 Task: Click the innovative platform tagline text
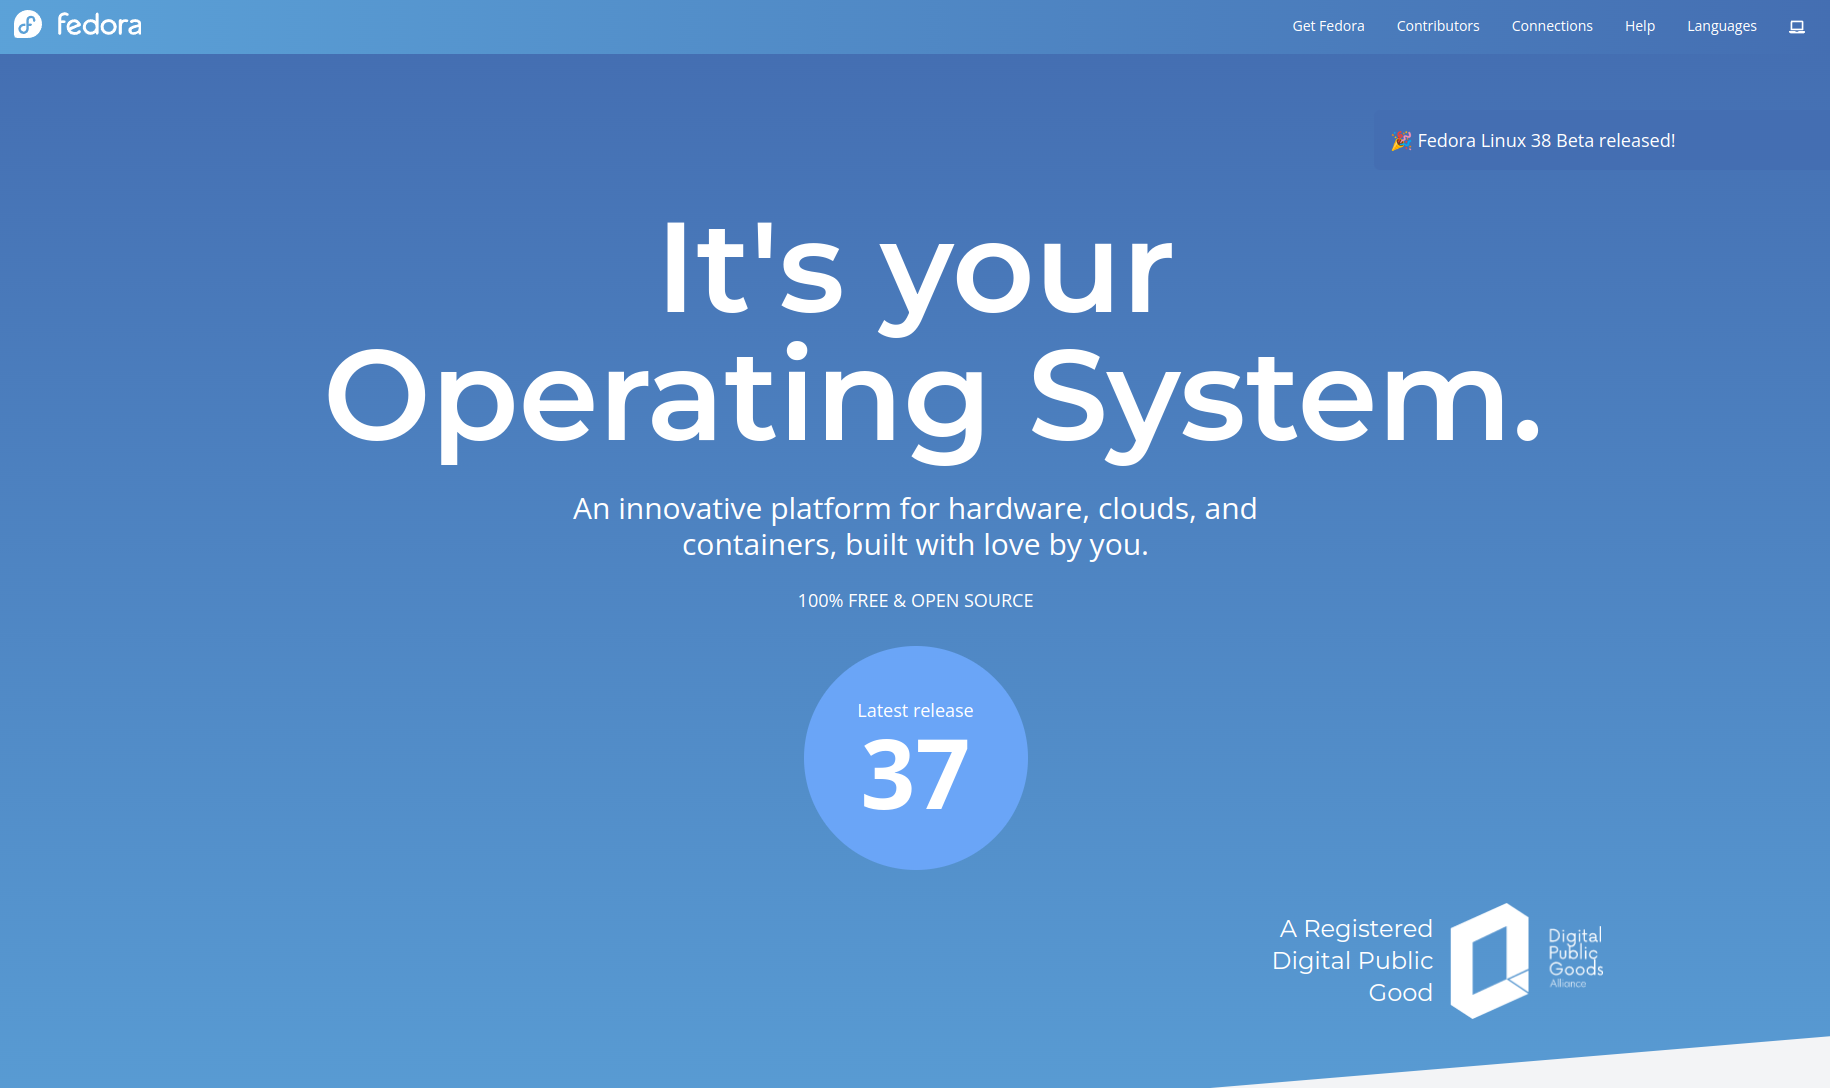pyautogui.click(x=915, y=527)
